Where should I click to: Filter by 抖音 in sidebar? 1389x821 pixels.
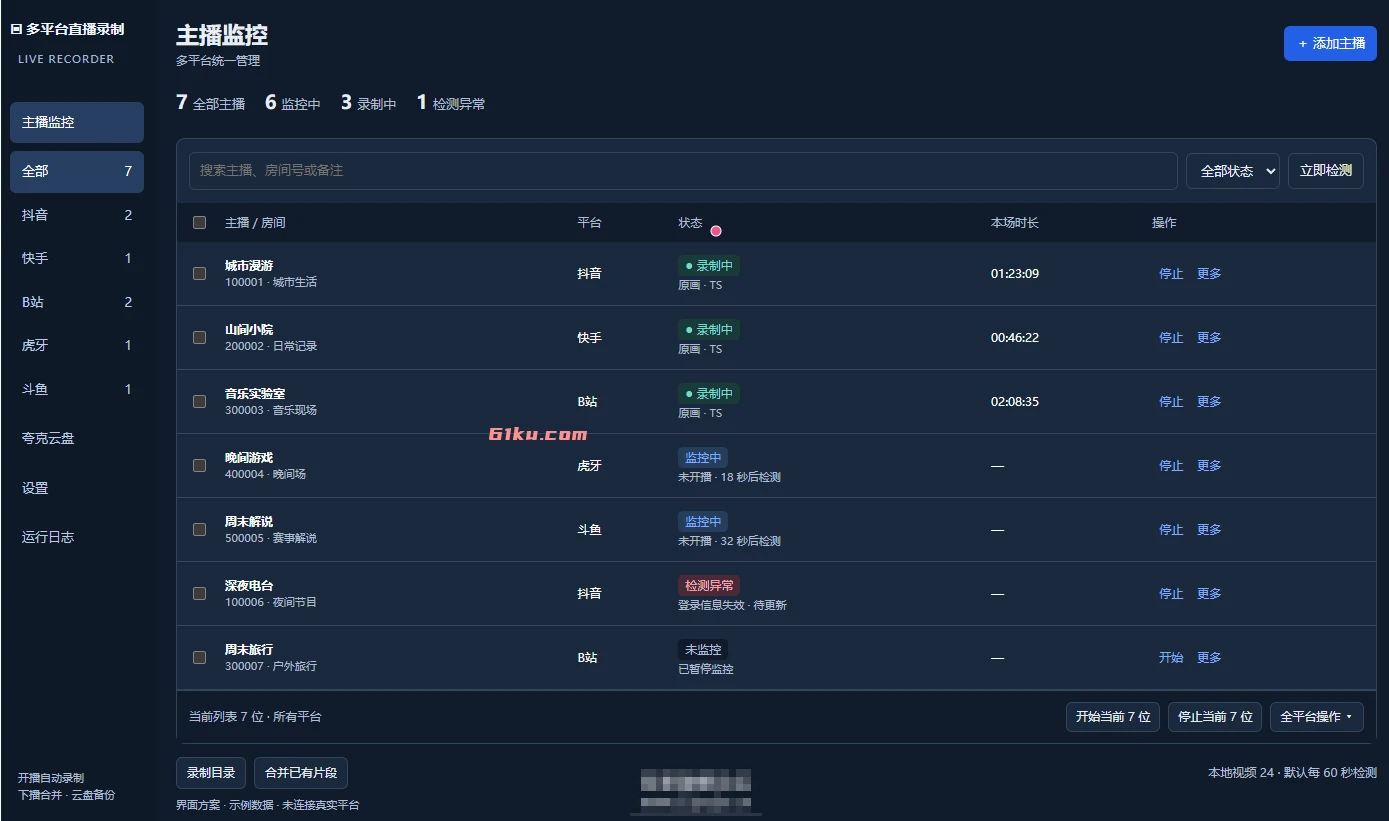(x=77, y=215)
